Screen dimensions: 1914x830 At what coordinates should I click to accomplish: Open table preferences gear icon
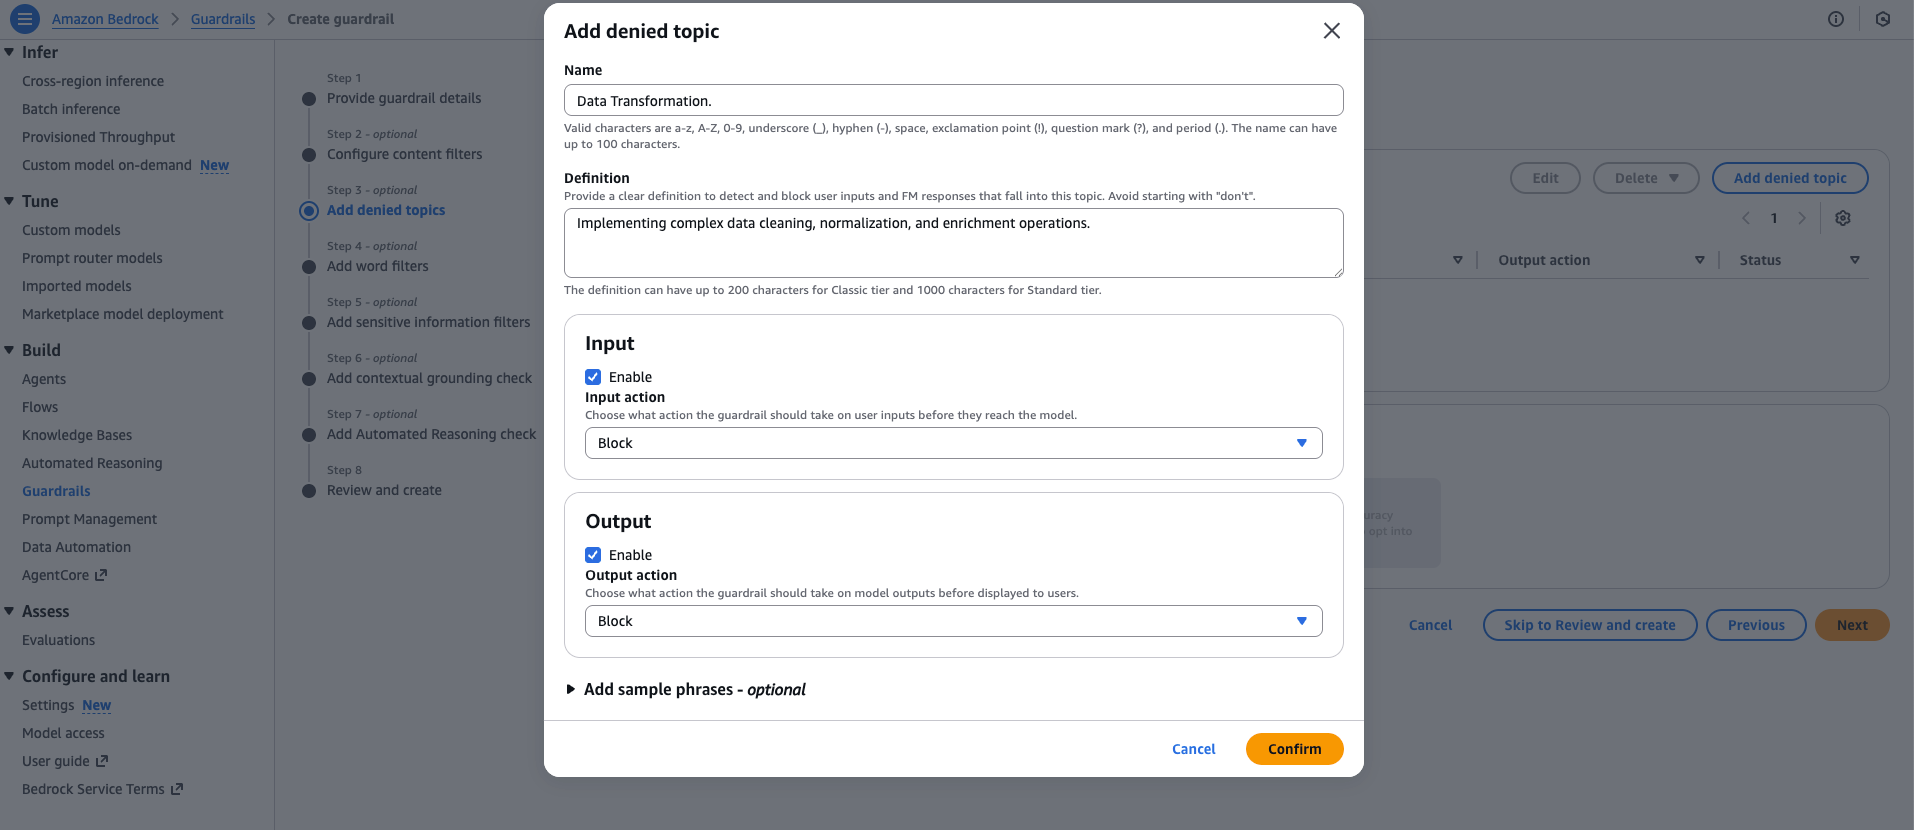(x=1843, y=218)
